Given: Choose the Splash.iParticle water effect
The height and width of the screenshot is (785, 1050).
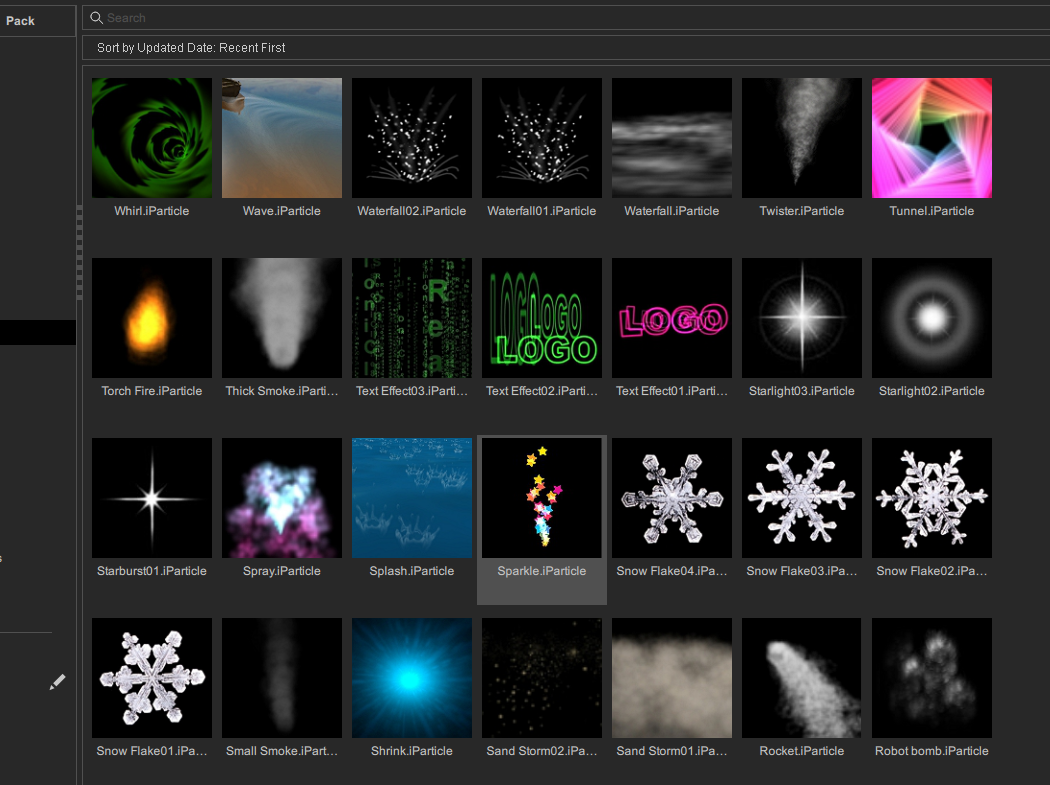Looking at the screenshot, I should [412, 498].
